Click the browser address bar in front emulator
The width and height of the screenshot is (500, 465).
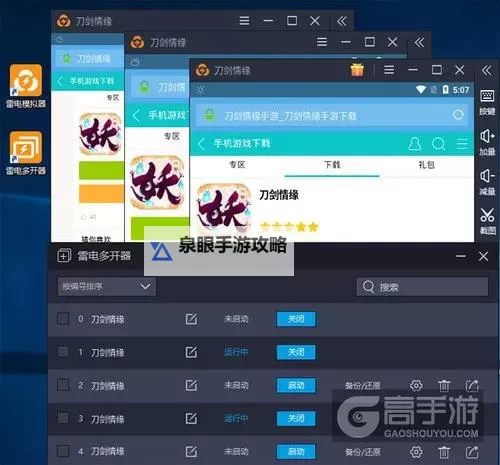point(332,115)
